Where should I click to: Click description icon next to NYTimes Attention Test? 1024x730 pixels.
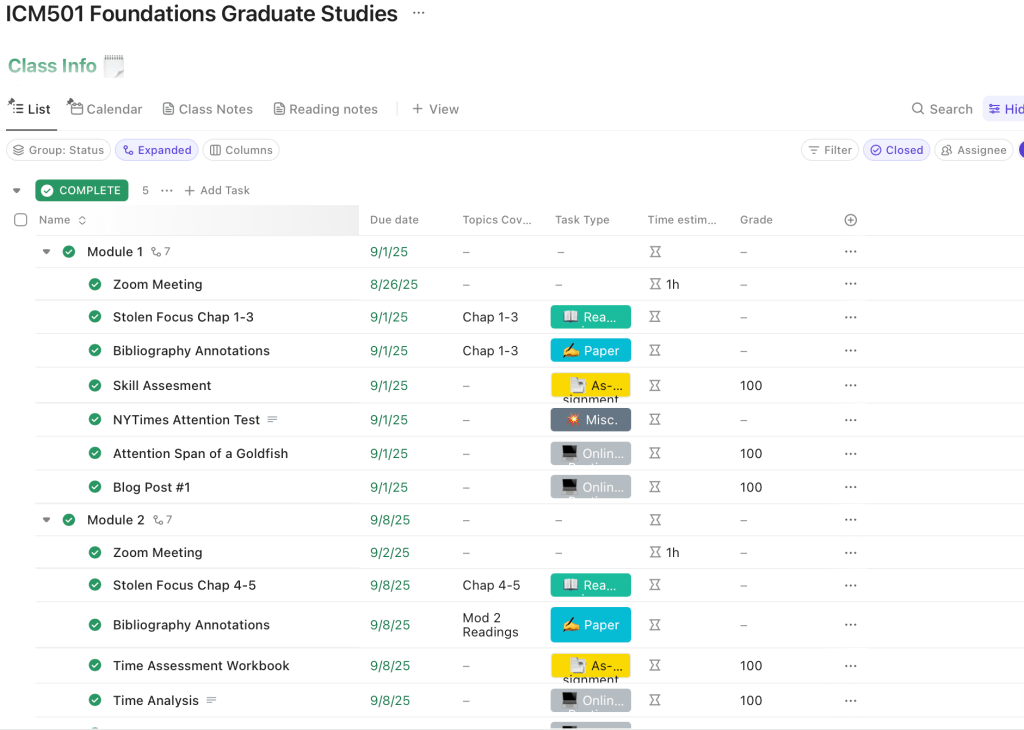click(x=272, y=420)
